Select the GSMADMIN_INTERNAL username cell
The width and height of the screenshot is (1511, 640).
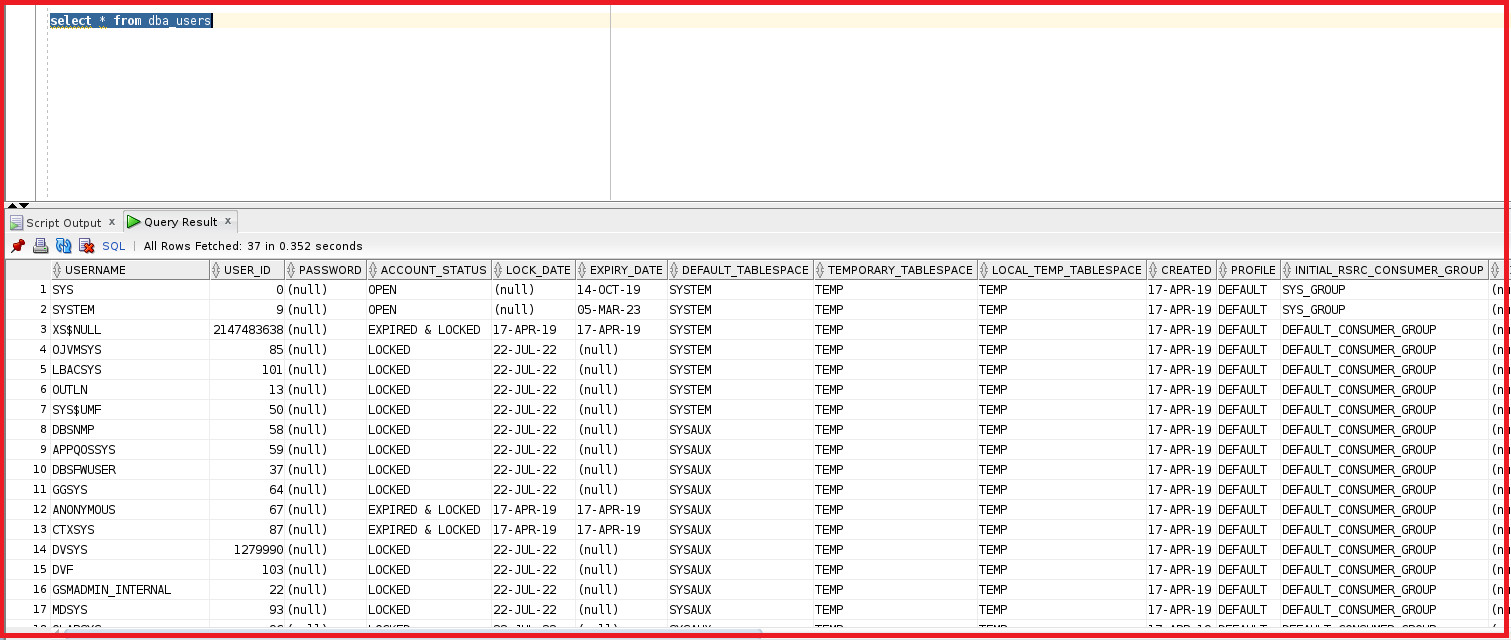(x=129, y=590)
